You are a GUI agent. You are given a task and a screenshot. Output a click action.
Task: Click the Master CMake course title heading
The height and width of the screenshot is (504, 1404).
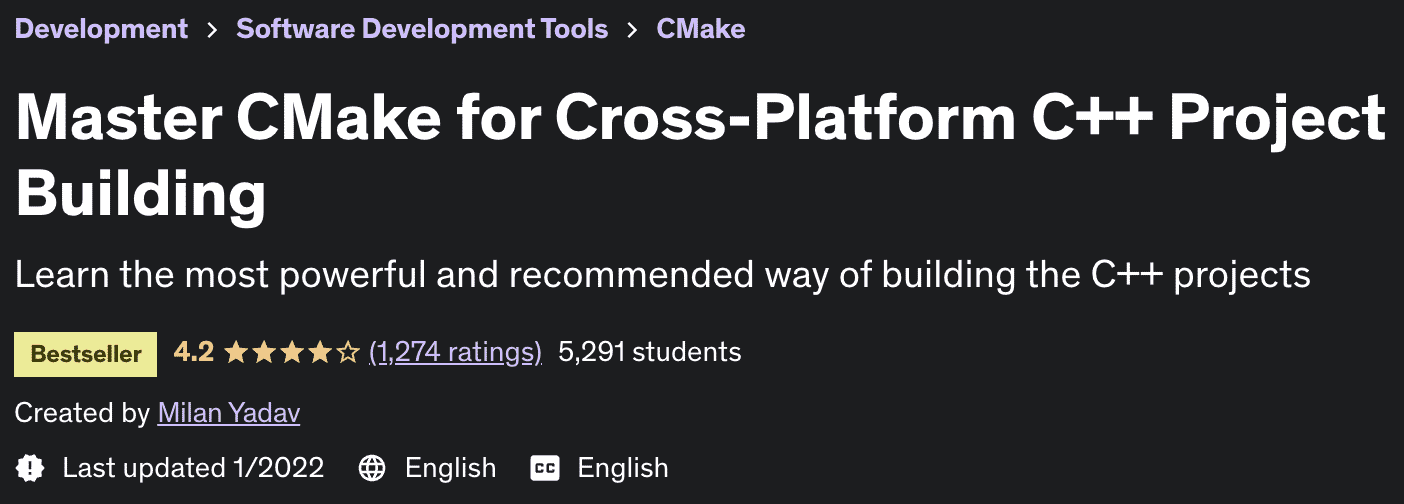(700, 154)
